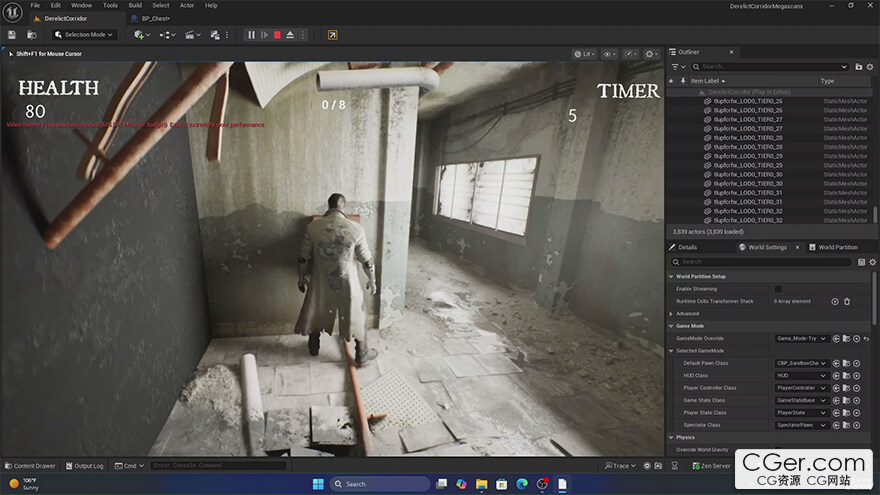Switch to the World Partition tab
The width and height of the screenshot is (880, 495).
click(x=833, y=247)
